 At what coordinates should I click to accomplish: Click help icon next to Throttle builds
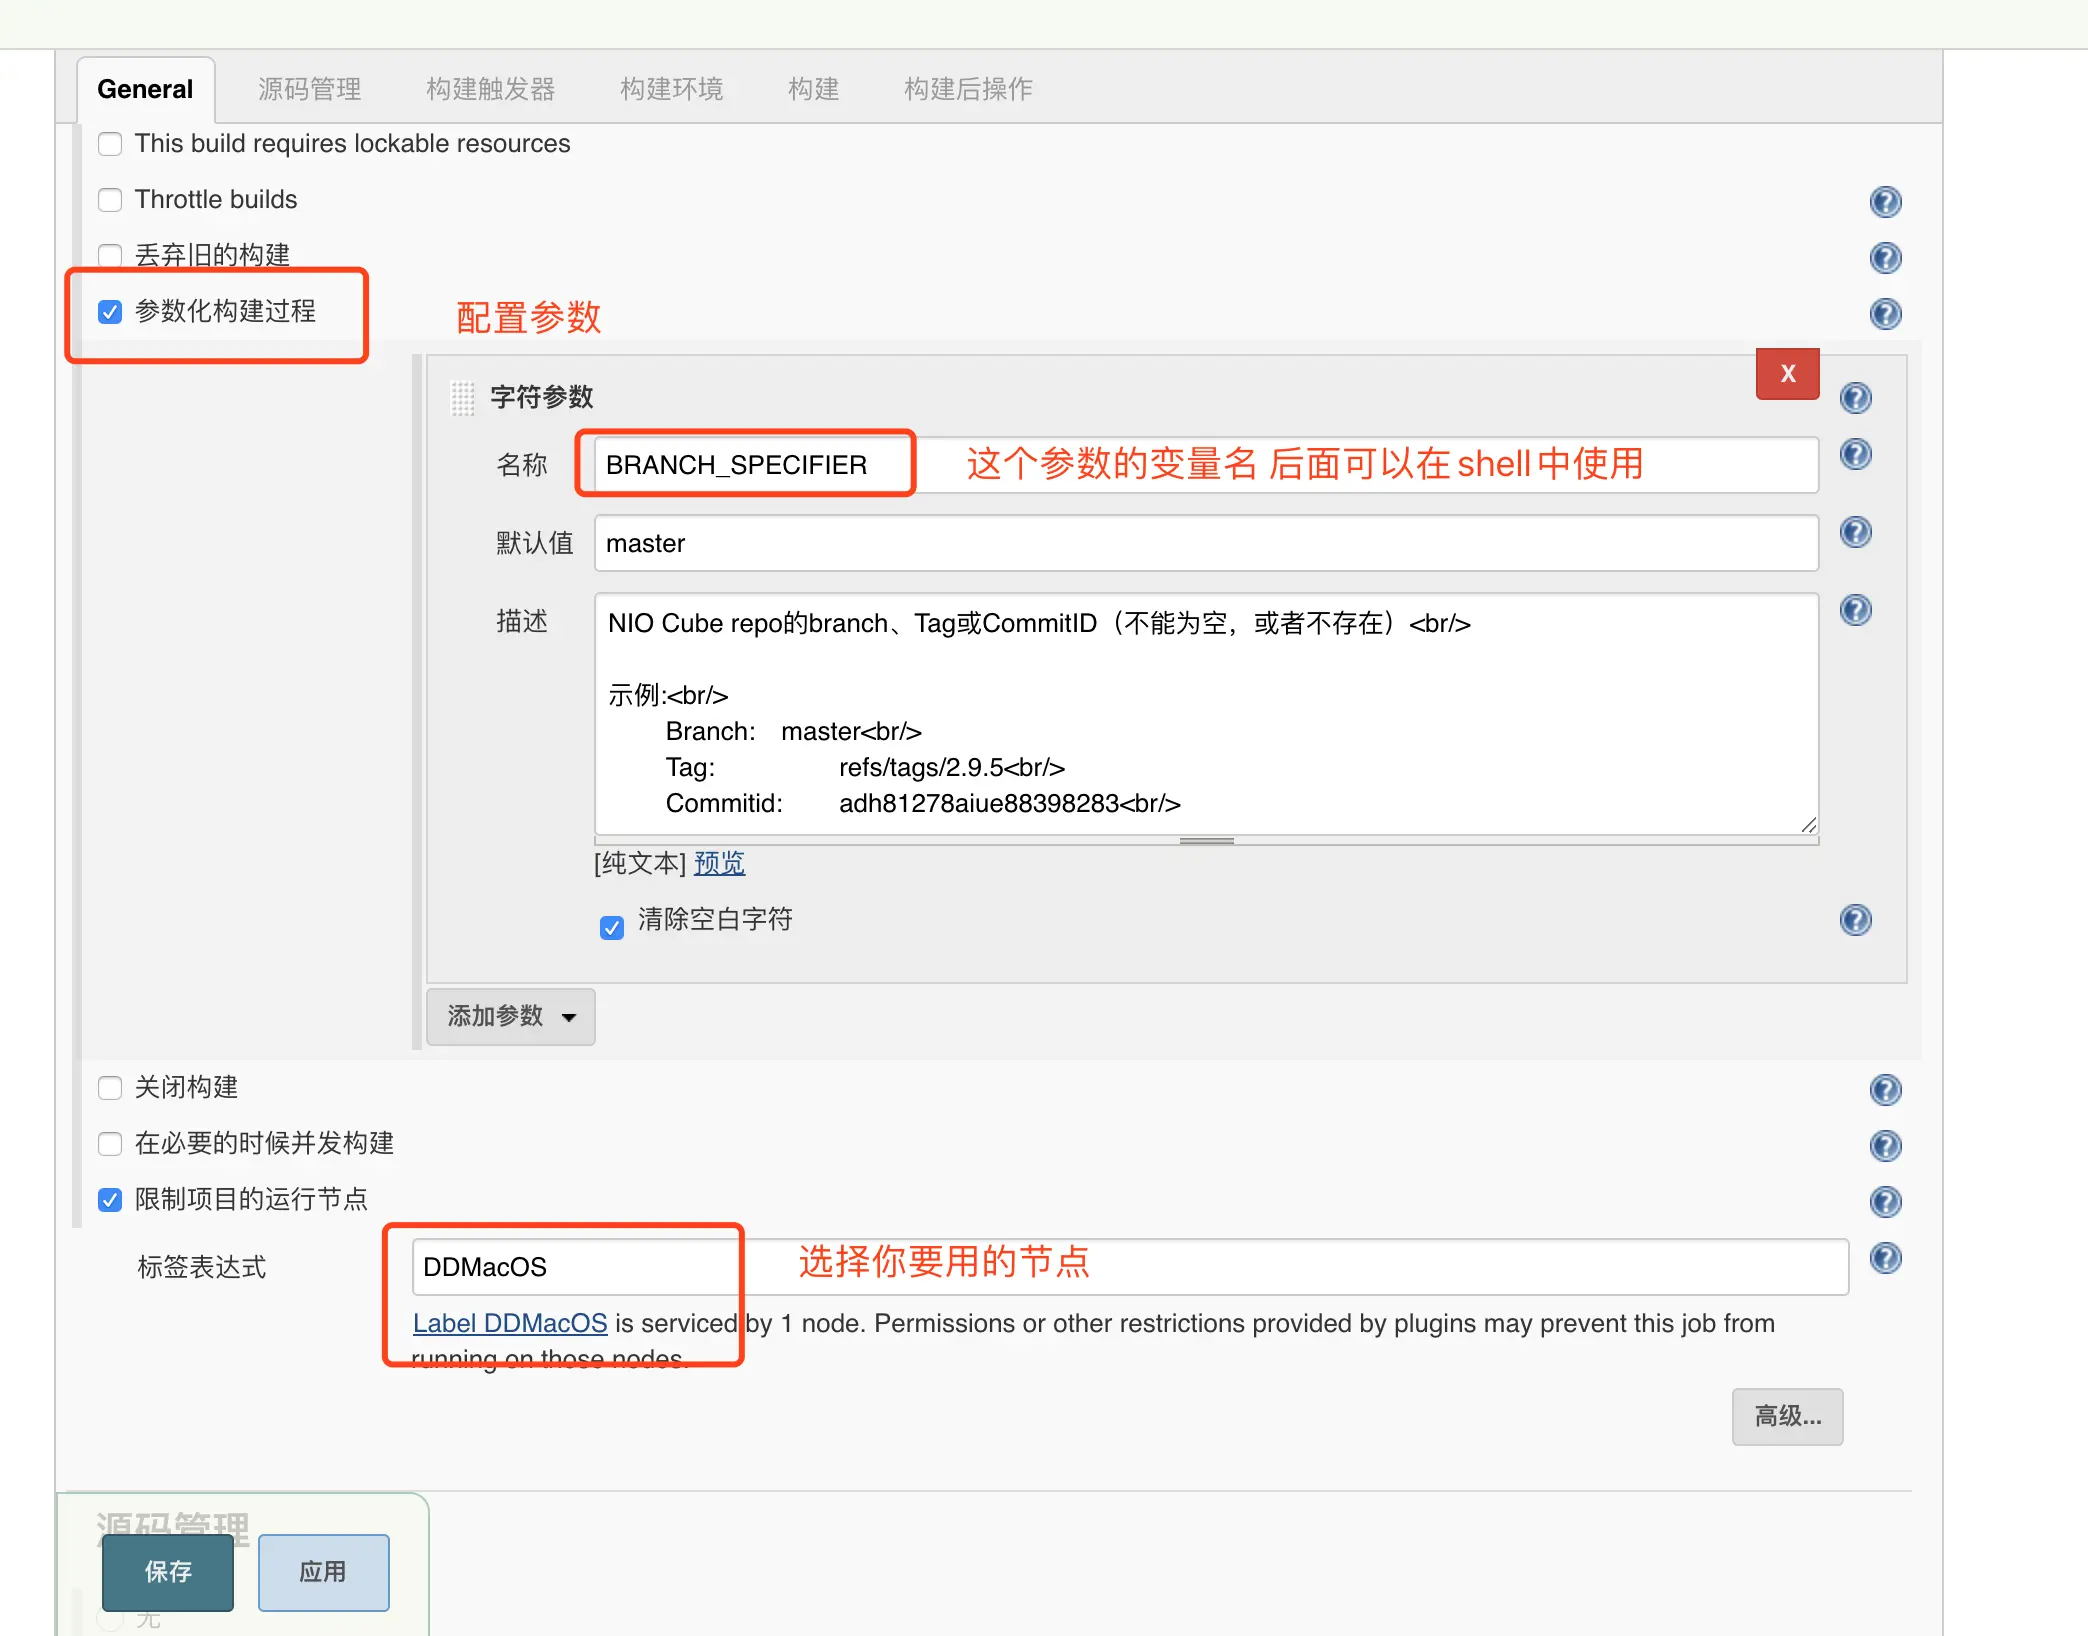tap(1885, 202)
